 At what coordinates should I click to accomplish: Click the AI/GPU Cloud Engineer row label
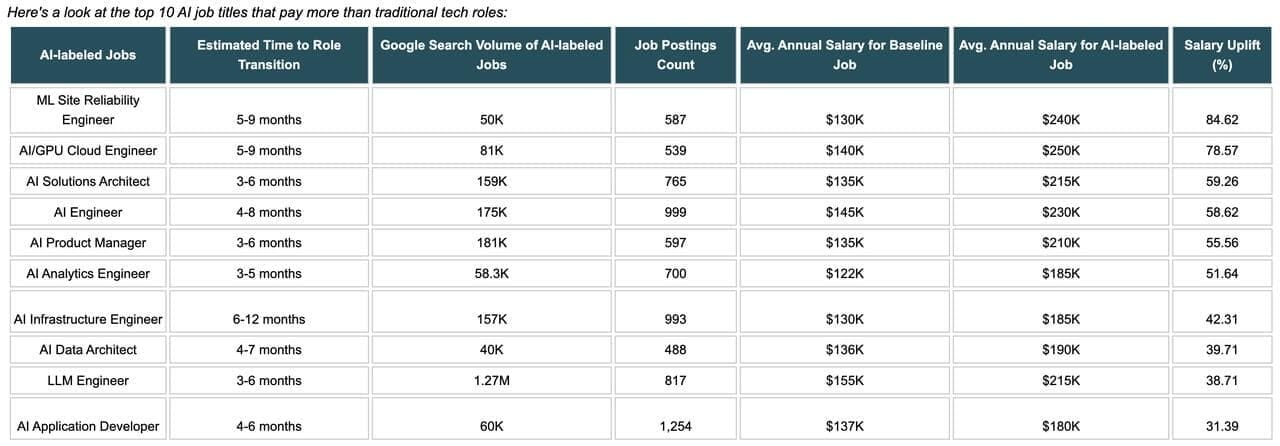coord(88,150)
